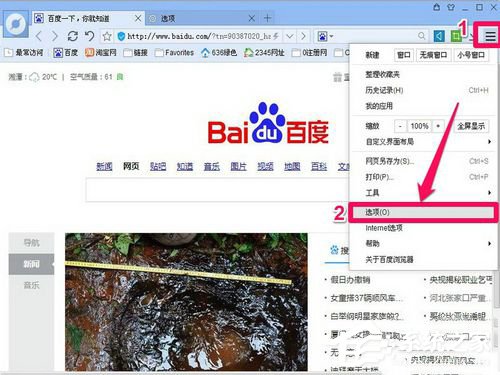The image size is (500, 375).
Task: Click the home-shaped icon in title bar
Action: point(437,7)
